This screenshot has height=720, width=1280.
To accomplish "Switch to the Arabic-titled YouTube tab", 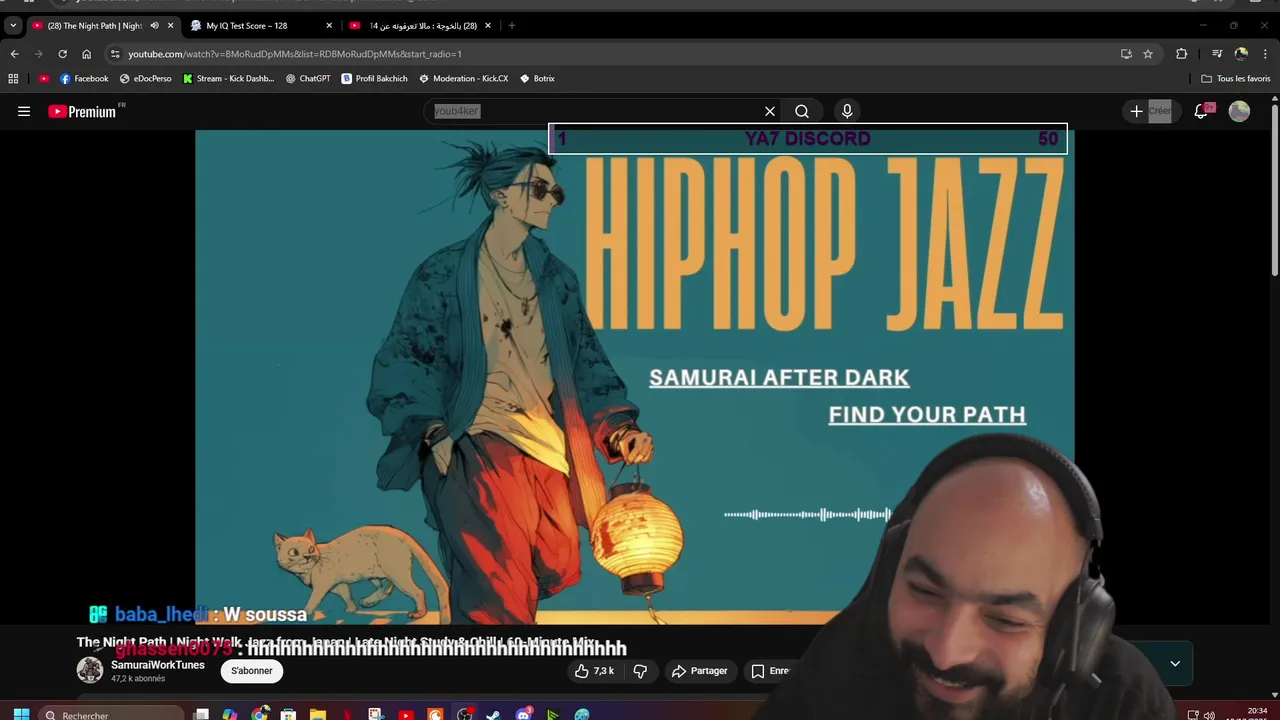I will coord(420,25).
